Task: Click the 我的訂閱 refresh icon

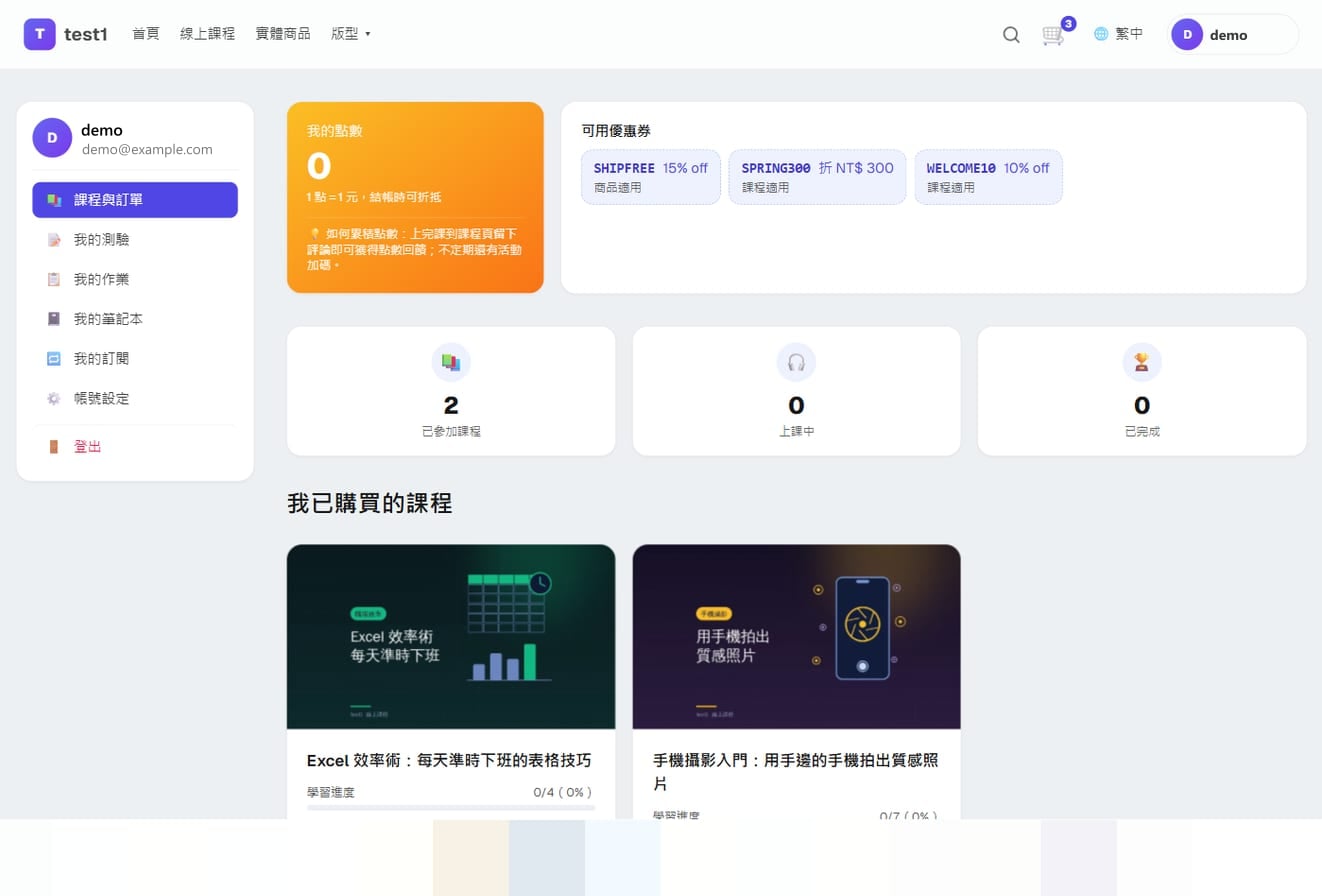Action: 54,358
